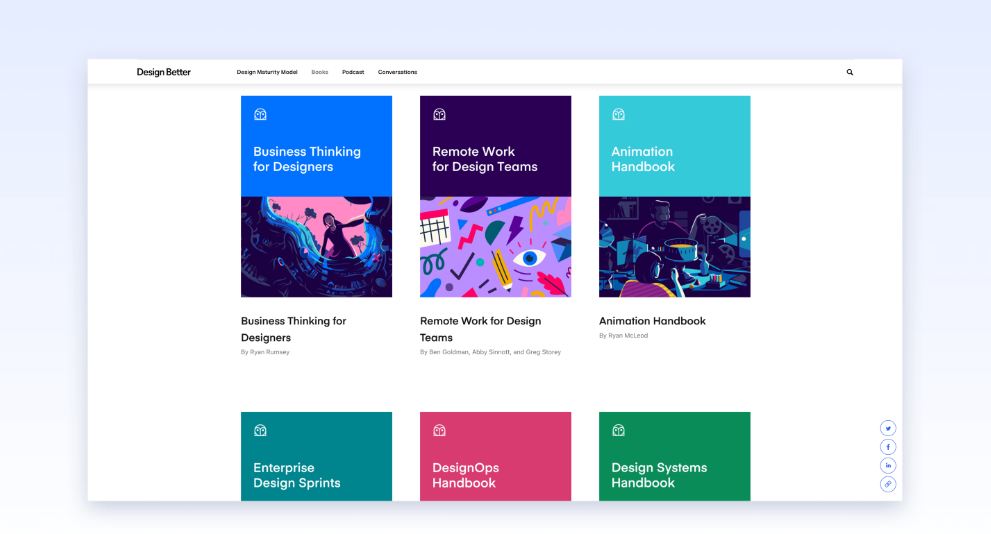
Task: Open the Conversations nav item
Action: tap(398, 72)
